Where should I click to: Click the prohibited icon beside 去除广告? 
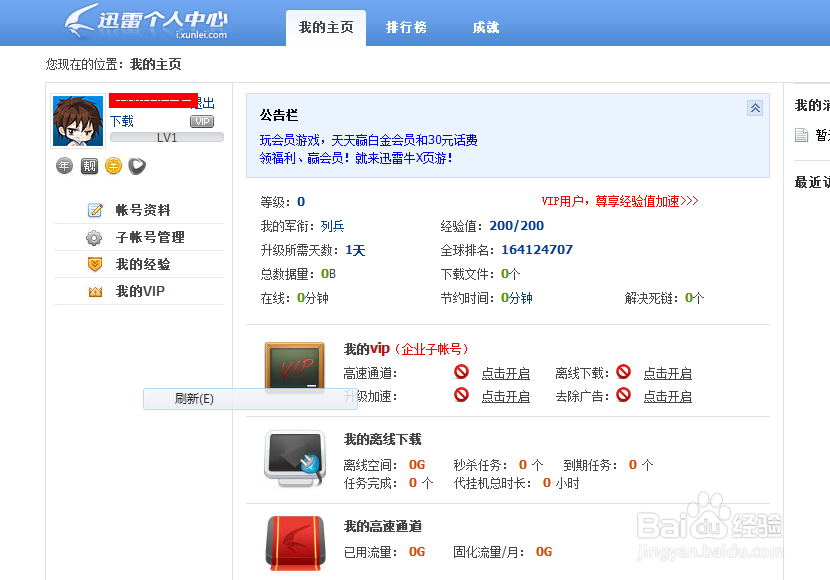pos(624,395)
